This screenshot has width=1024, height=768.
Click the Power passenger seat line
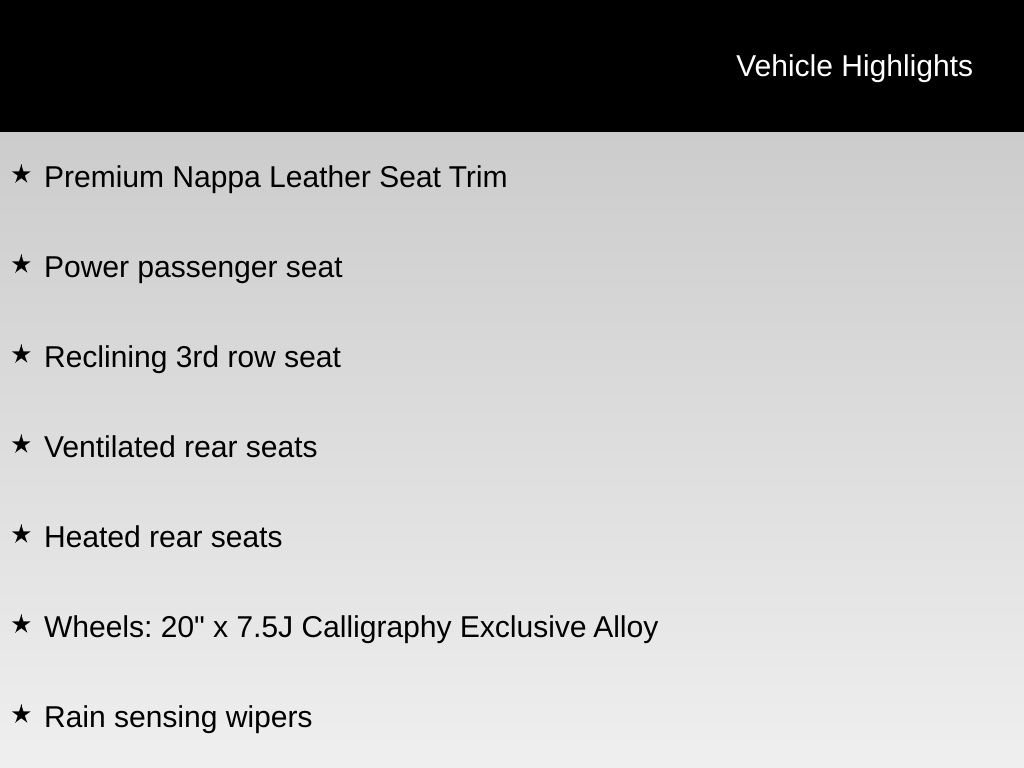[x=193, y=267]
